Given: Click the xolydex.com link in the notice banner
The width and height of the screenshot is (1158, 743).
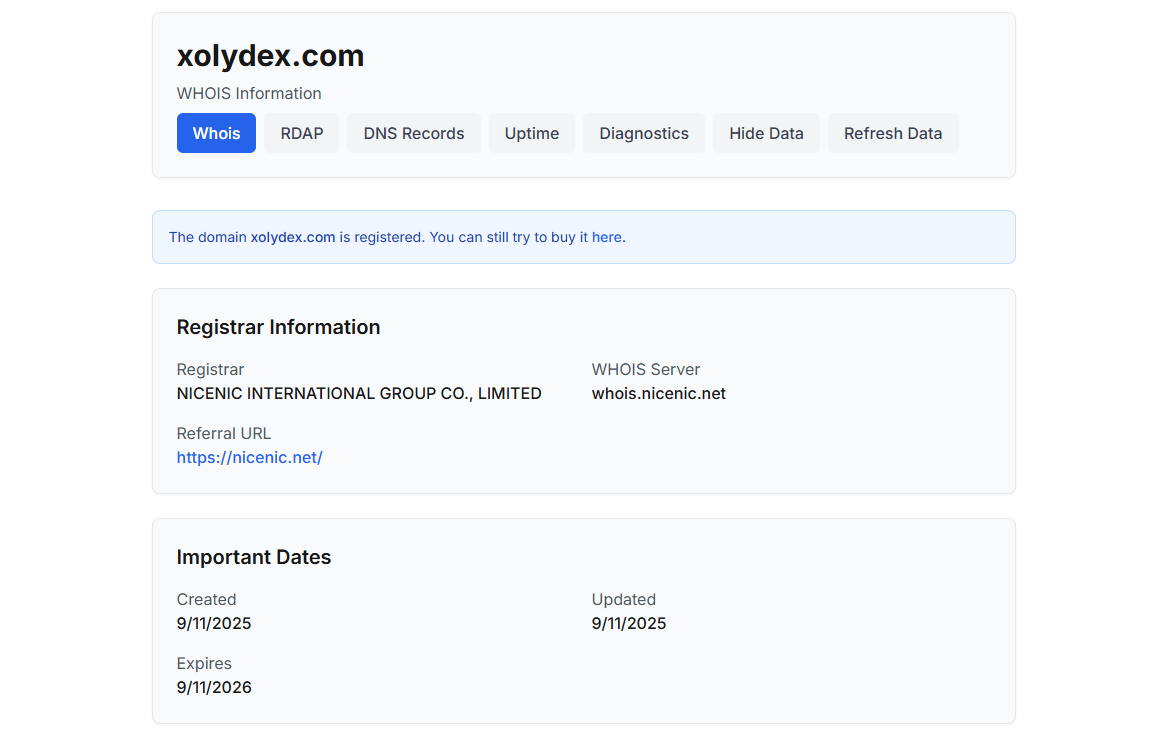Looking at the screenshot, I should tap(292, 237).
